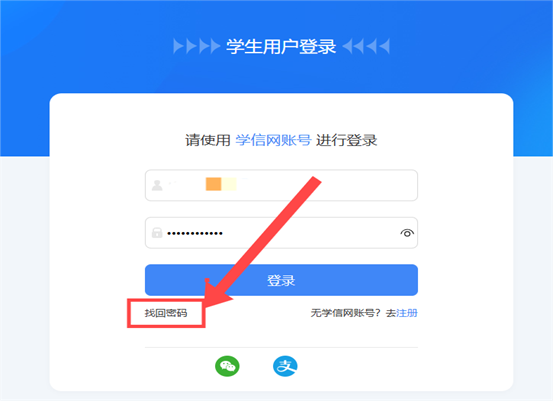Toggle password visibility with the eye icon
The width and height of the screenshot is (553, 401).
coord(407,233)
